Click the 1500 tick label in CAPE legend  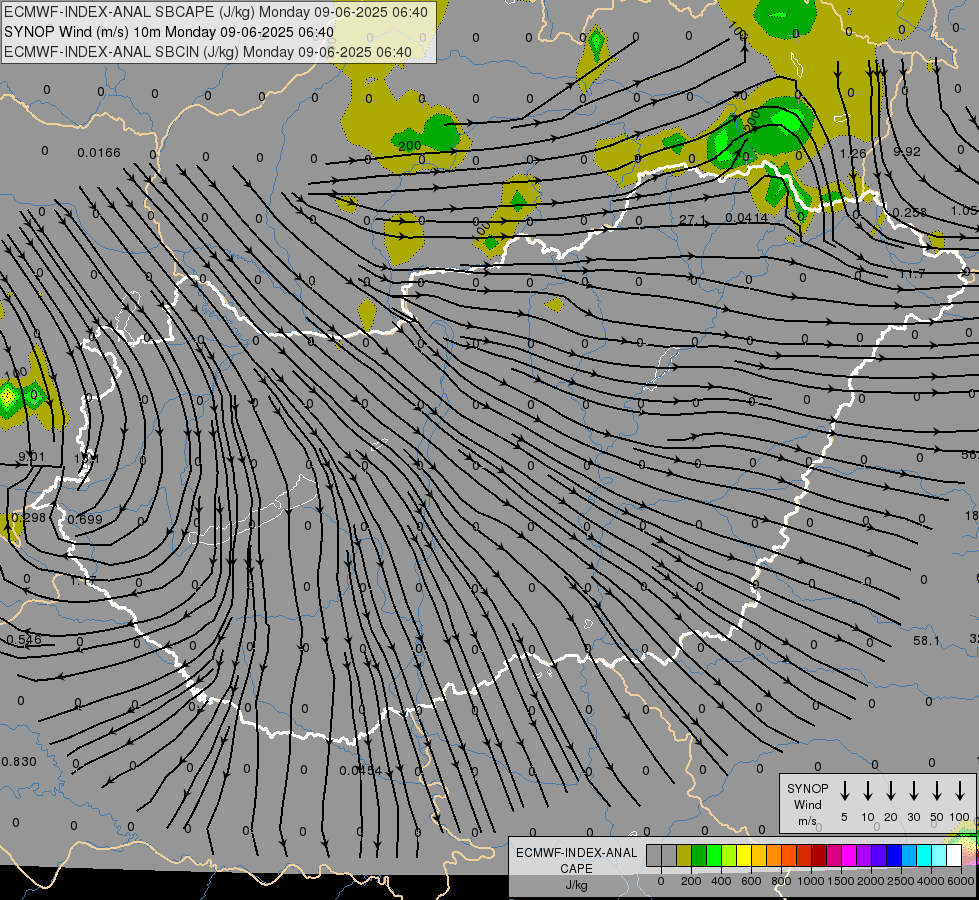[841, 881]
